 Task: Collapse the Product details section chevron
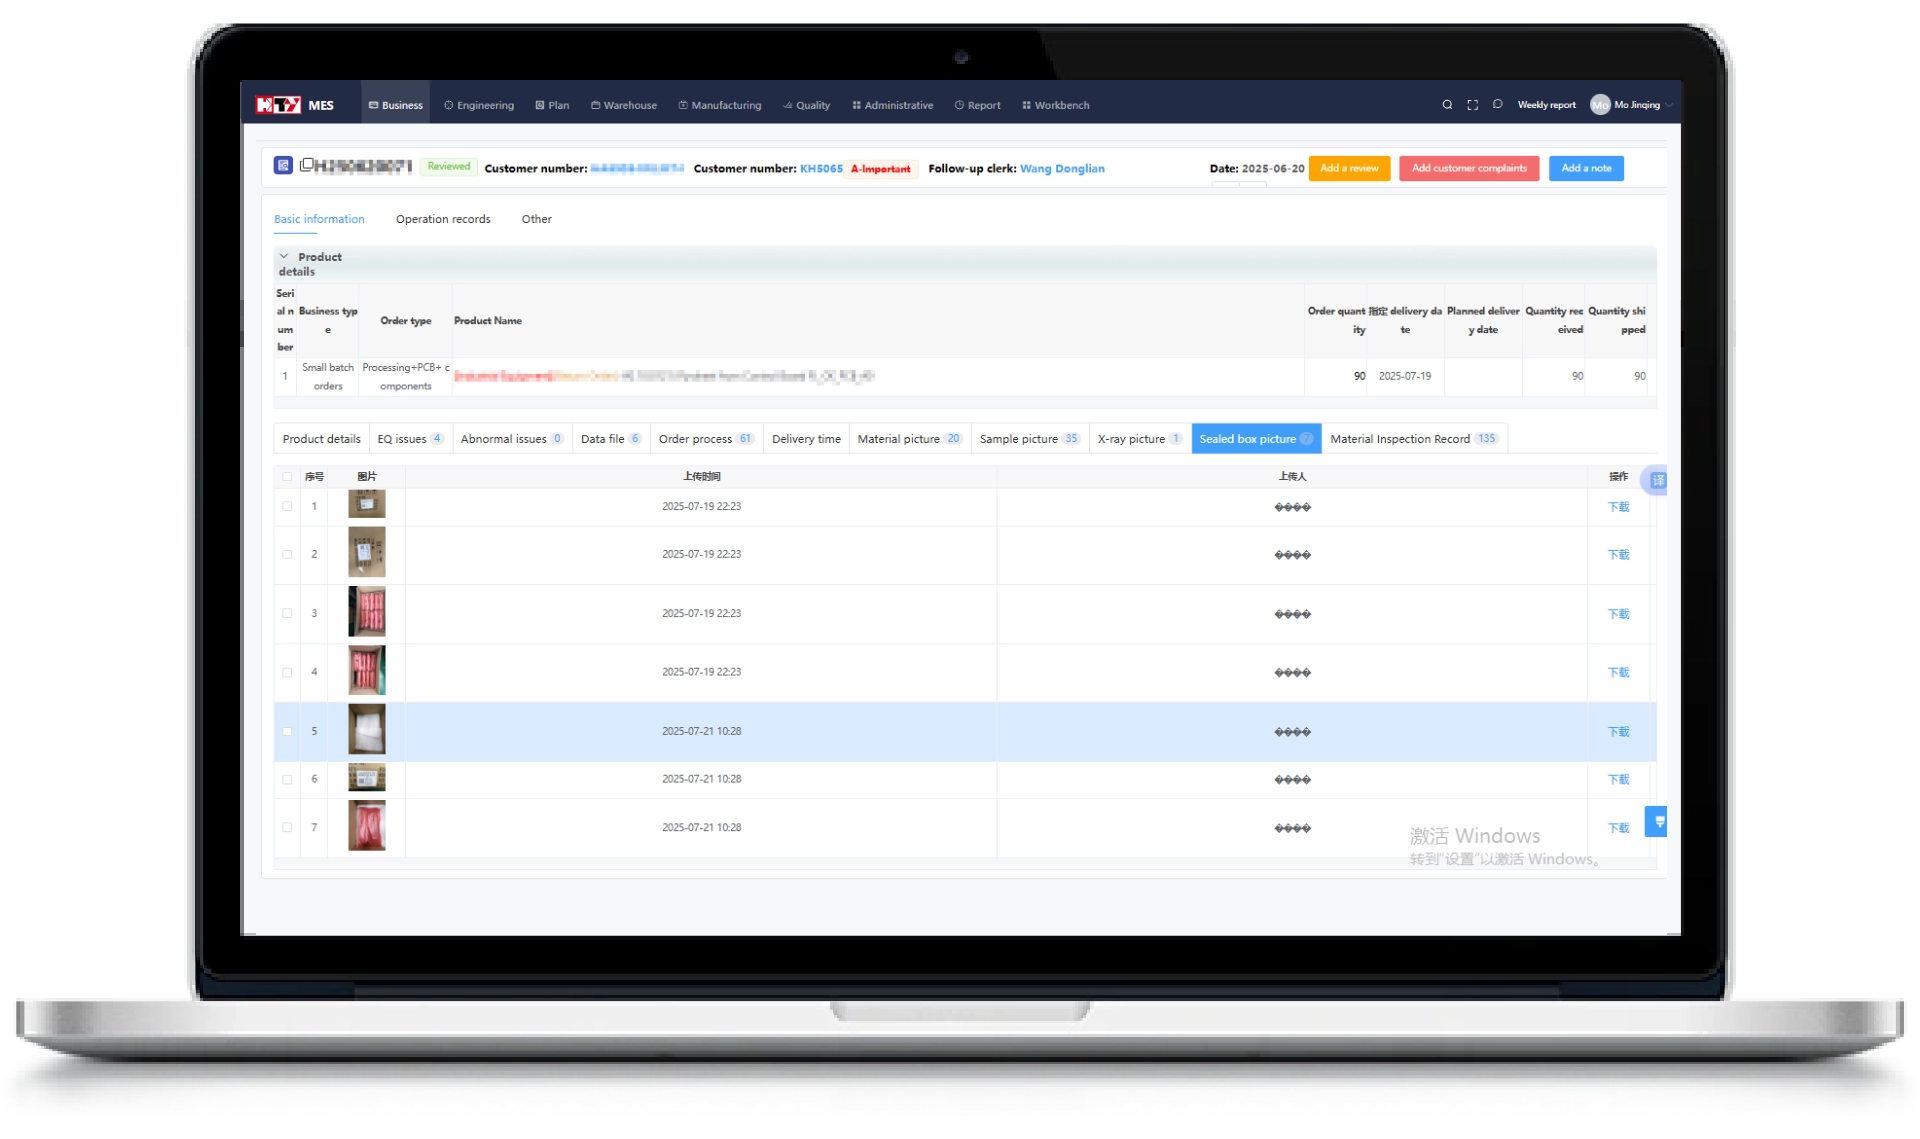point(284,257)
